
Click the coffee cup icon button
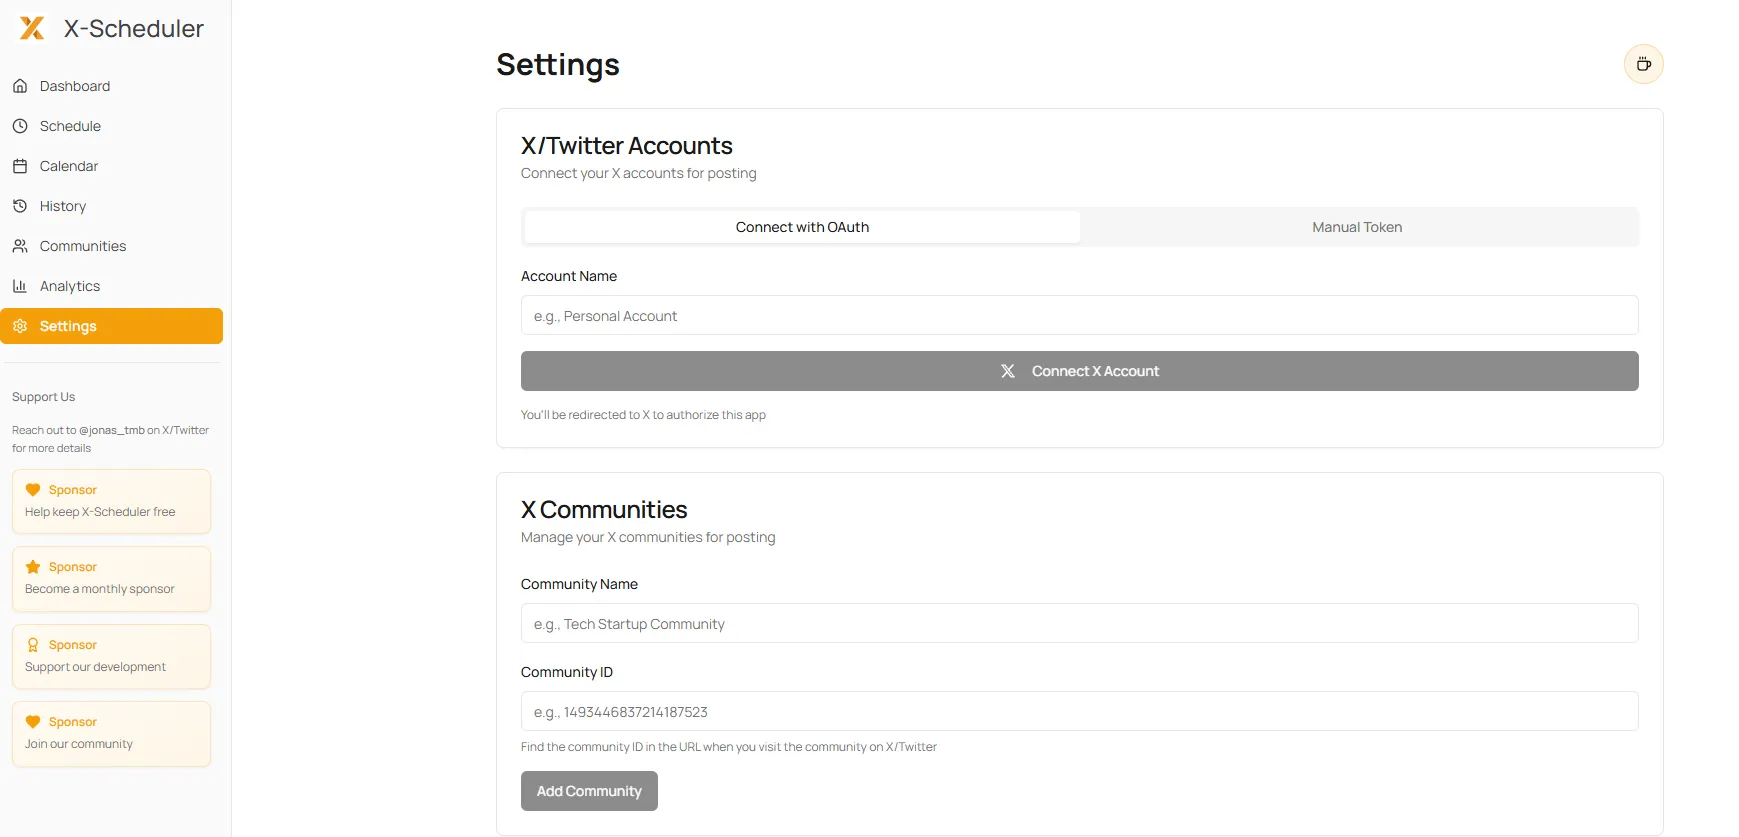tap(1643, 64)
